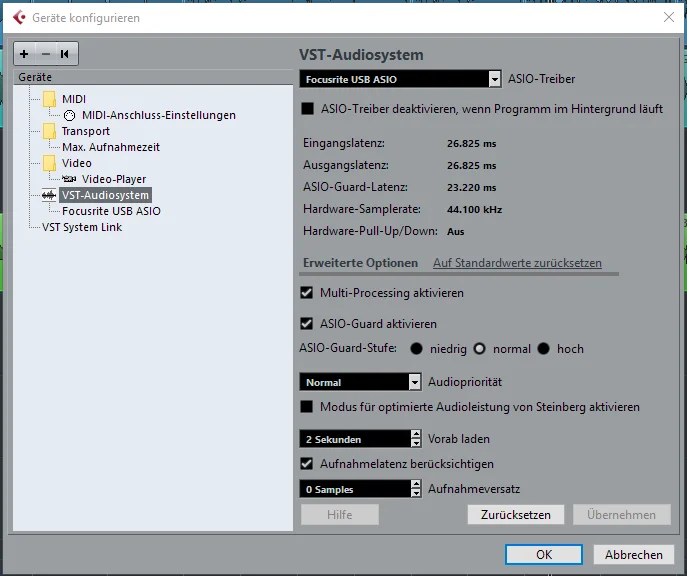
Task: Click the minus remove device icon
Action: 44,54
